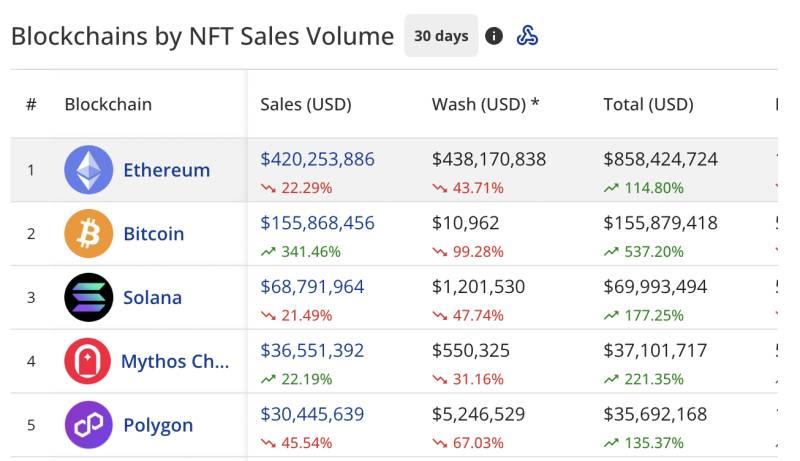Click Solana sales value $68,791,964
Viewport: 800px width, 461px height.
(312, 287)
